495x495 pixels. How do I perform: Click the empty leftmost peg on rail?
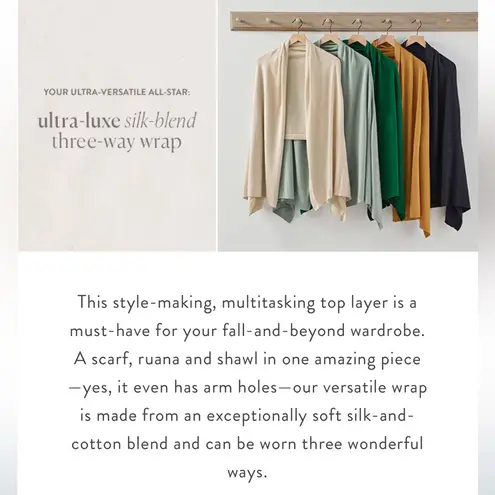(x=238, y=21)
